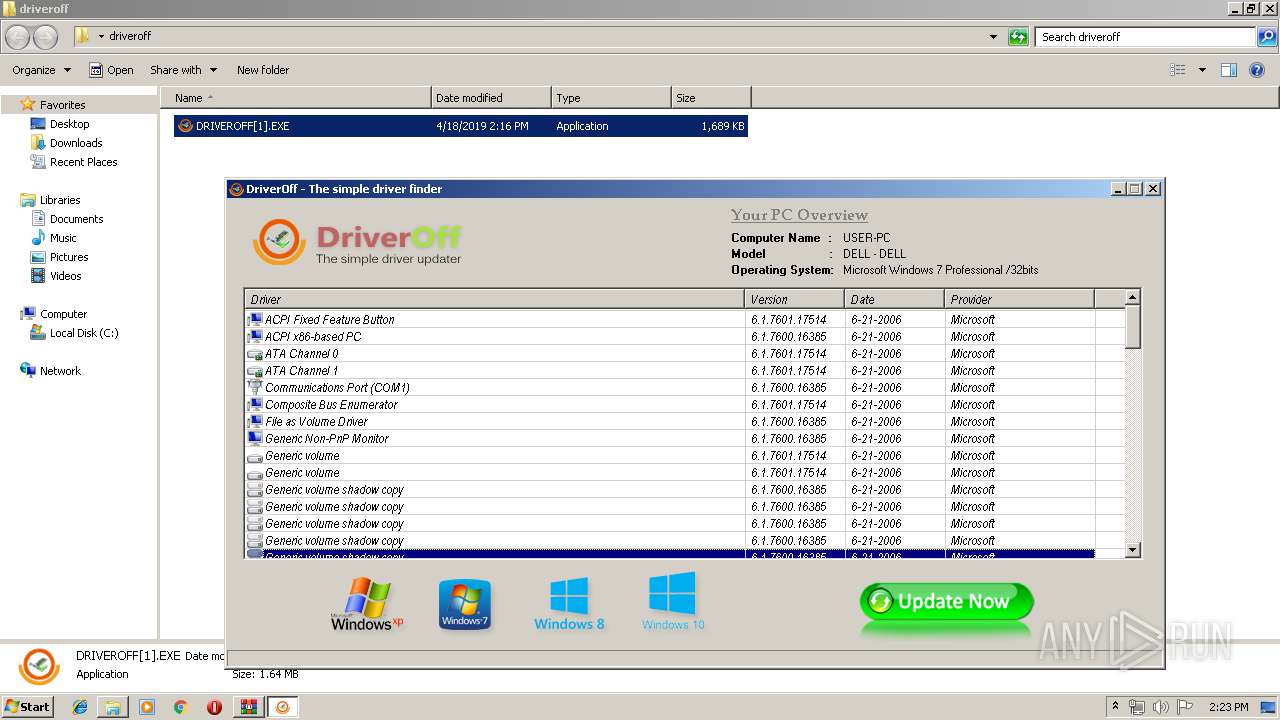Viewport: 1280px width, 720px height.
Task: Launch Internet Explorer from the taskbar
Action: pos(80,707)
